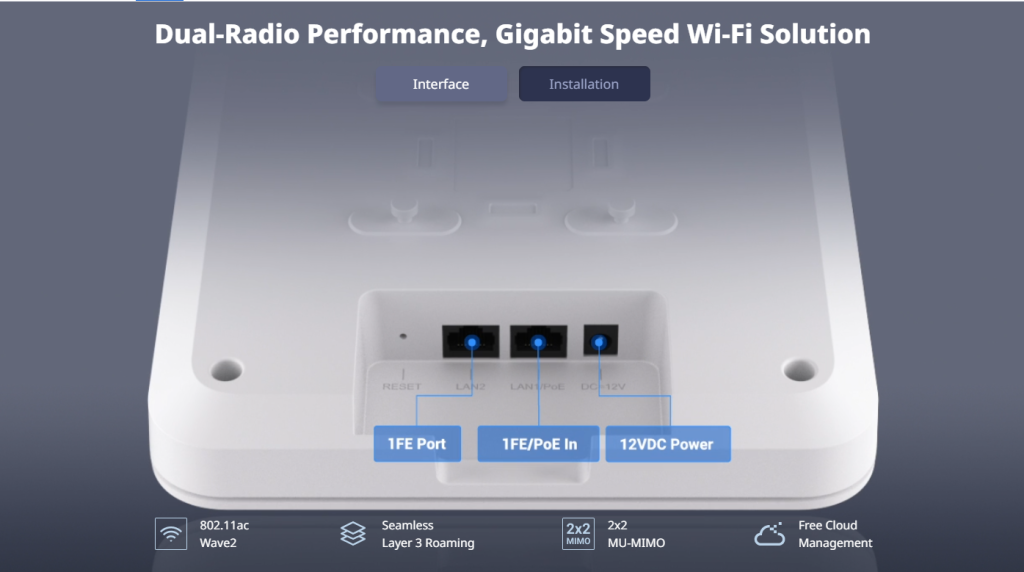Click the 802.11ac Wave2 text

pyautogui.click(x=224, y=533)
